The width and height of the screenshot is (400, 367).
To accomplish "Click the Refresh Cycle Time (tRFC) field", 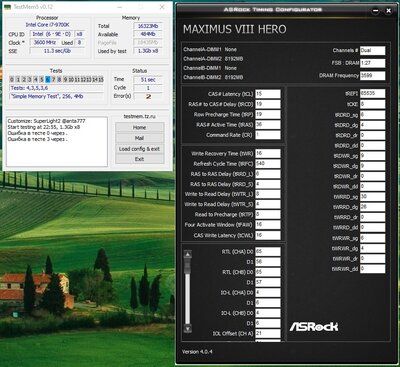I will [x=268, y=164].
